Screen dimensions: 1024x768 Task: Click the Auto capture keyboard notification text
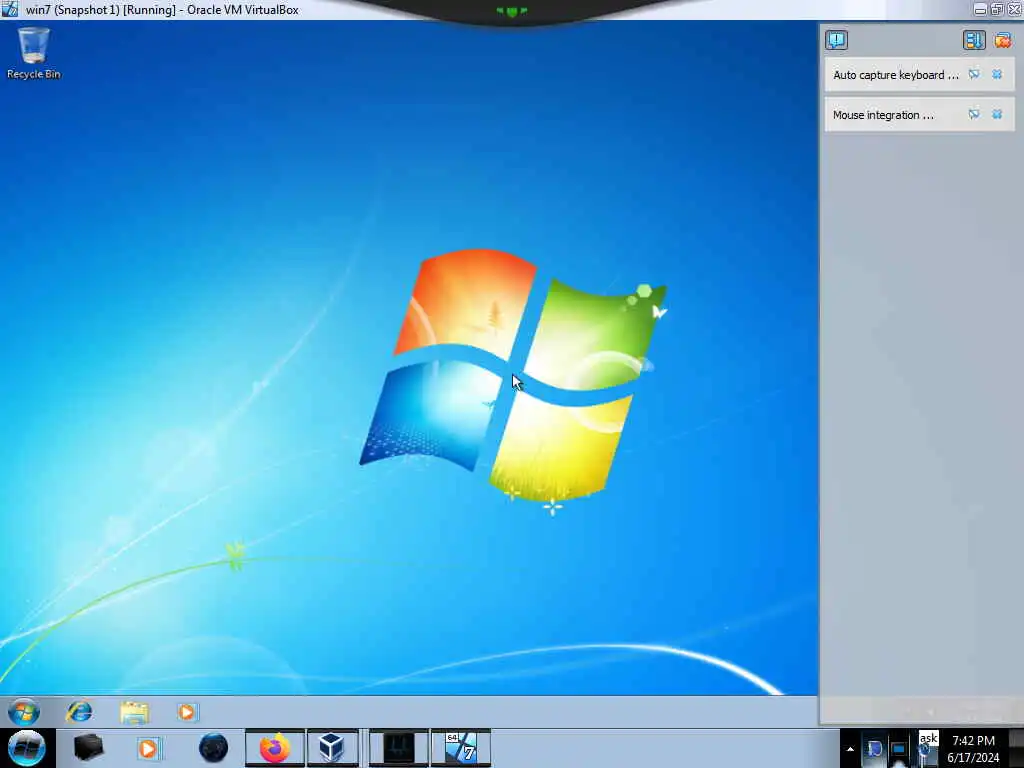pos(896,75)
